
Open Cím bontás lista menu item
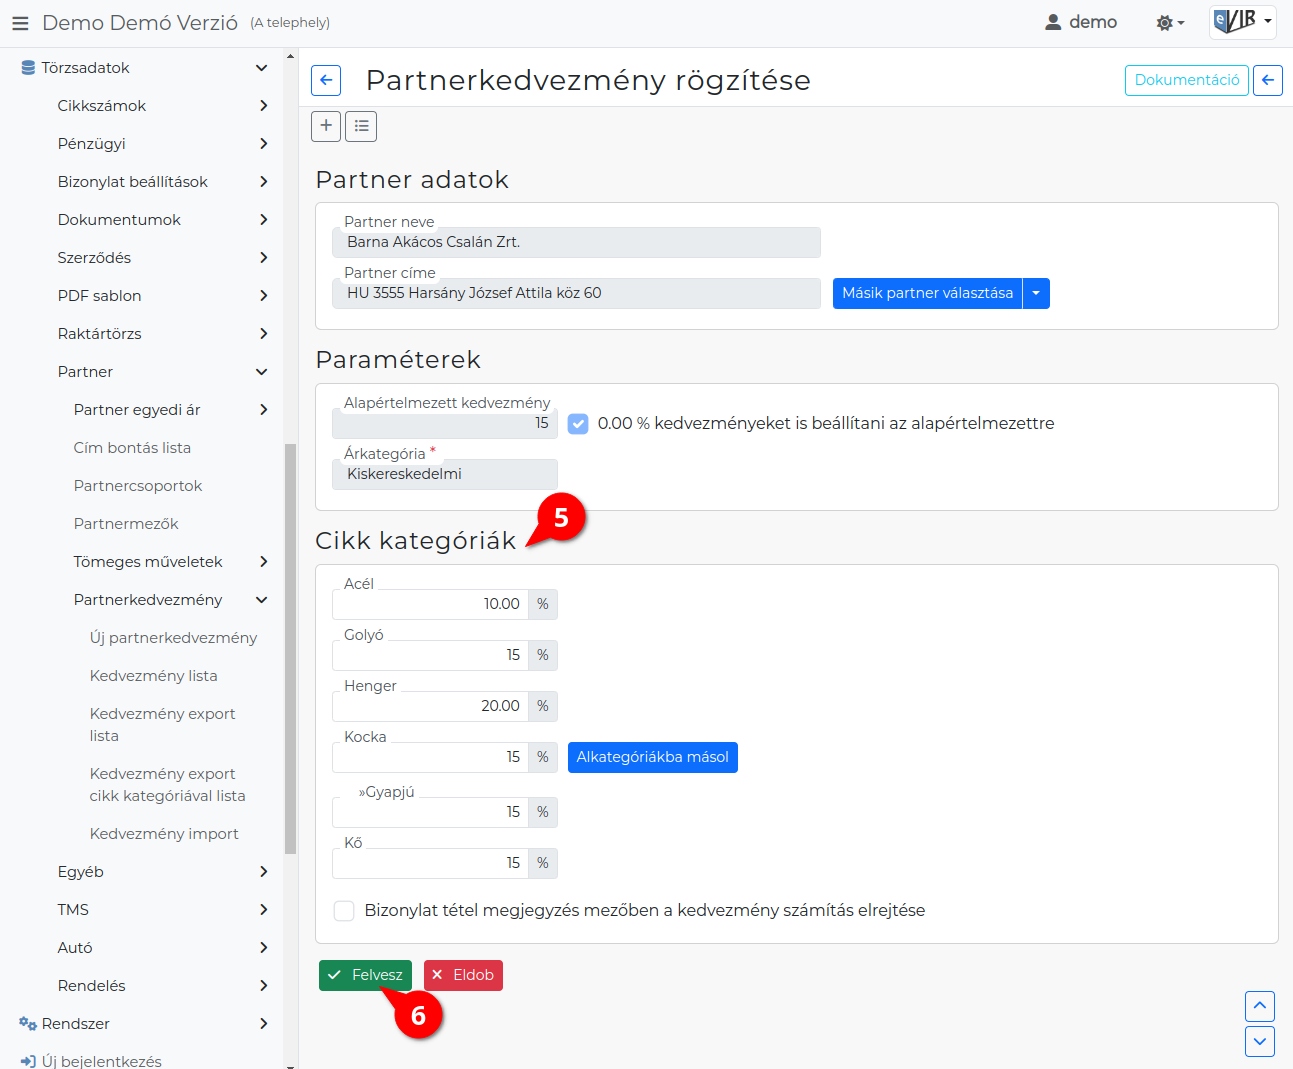[132, 448]
